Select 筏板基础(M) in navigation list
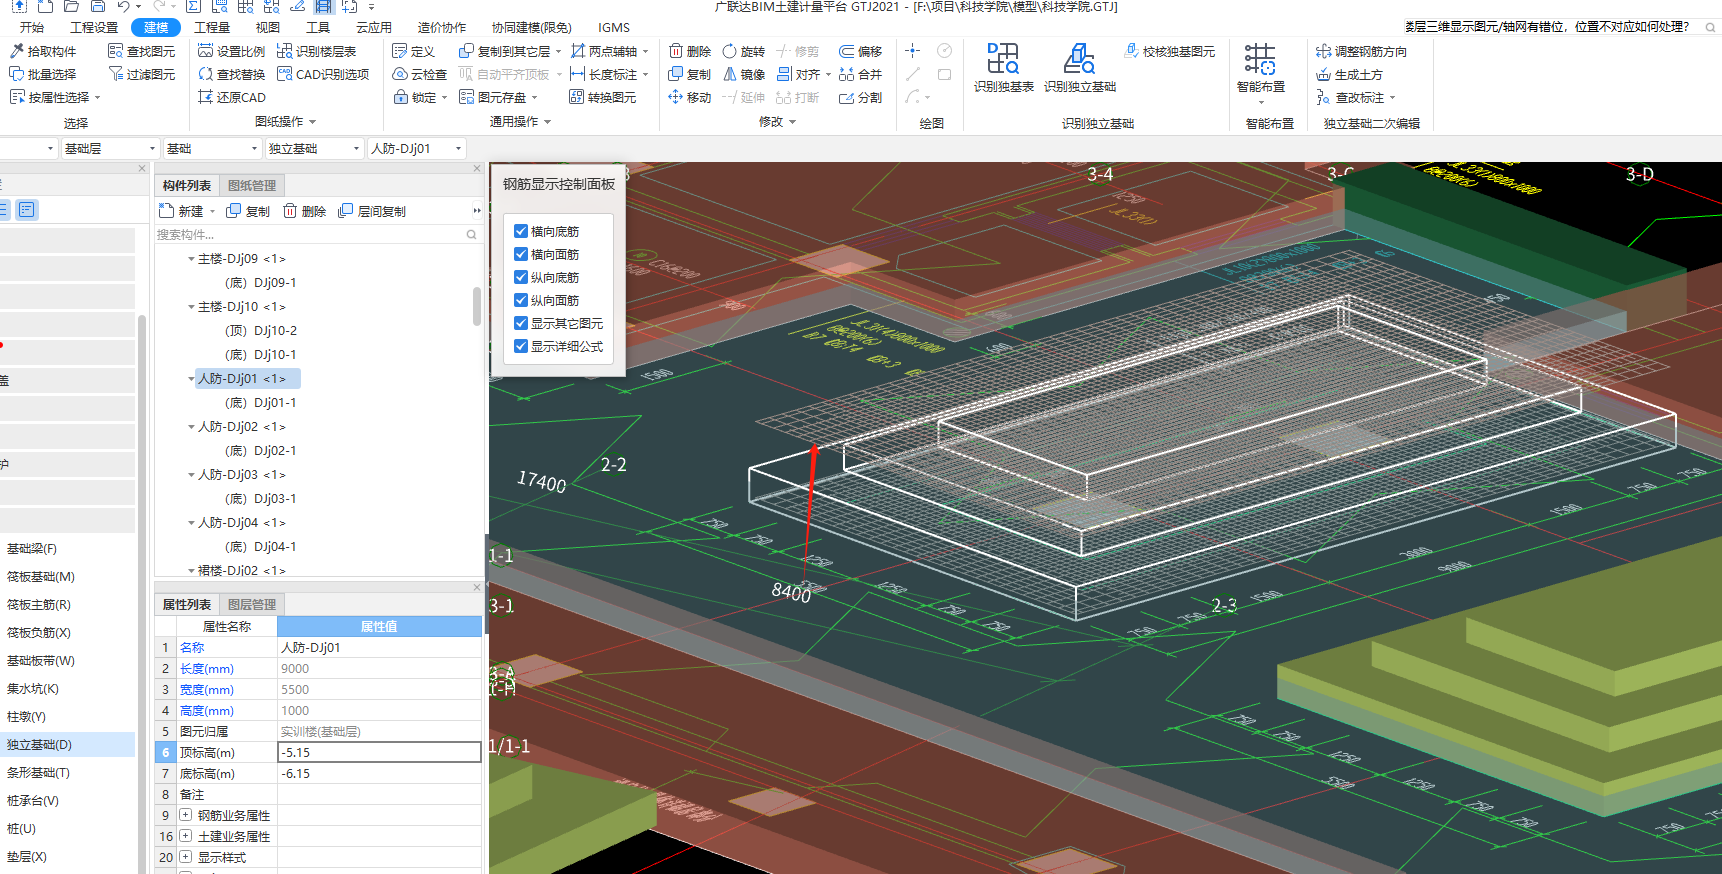Image resolution: width=1722 pixels, height=874 pixels. [41, 577]
